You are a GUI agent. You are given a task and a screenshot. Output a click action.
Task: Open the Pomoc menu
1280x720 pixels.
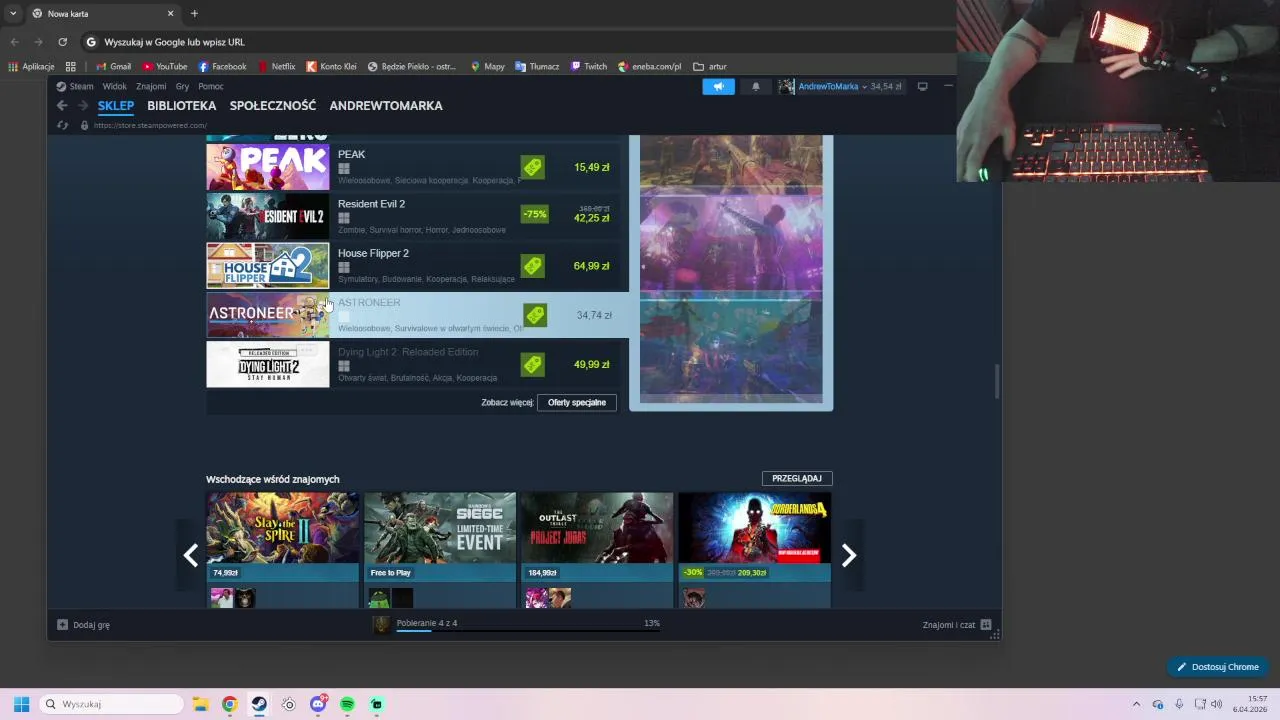point(211,86)
